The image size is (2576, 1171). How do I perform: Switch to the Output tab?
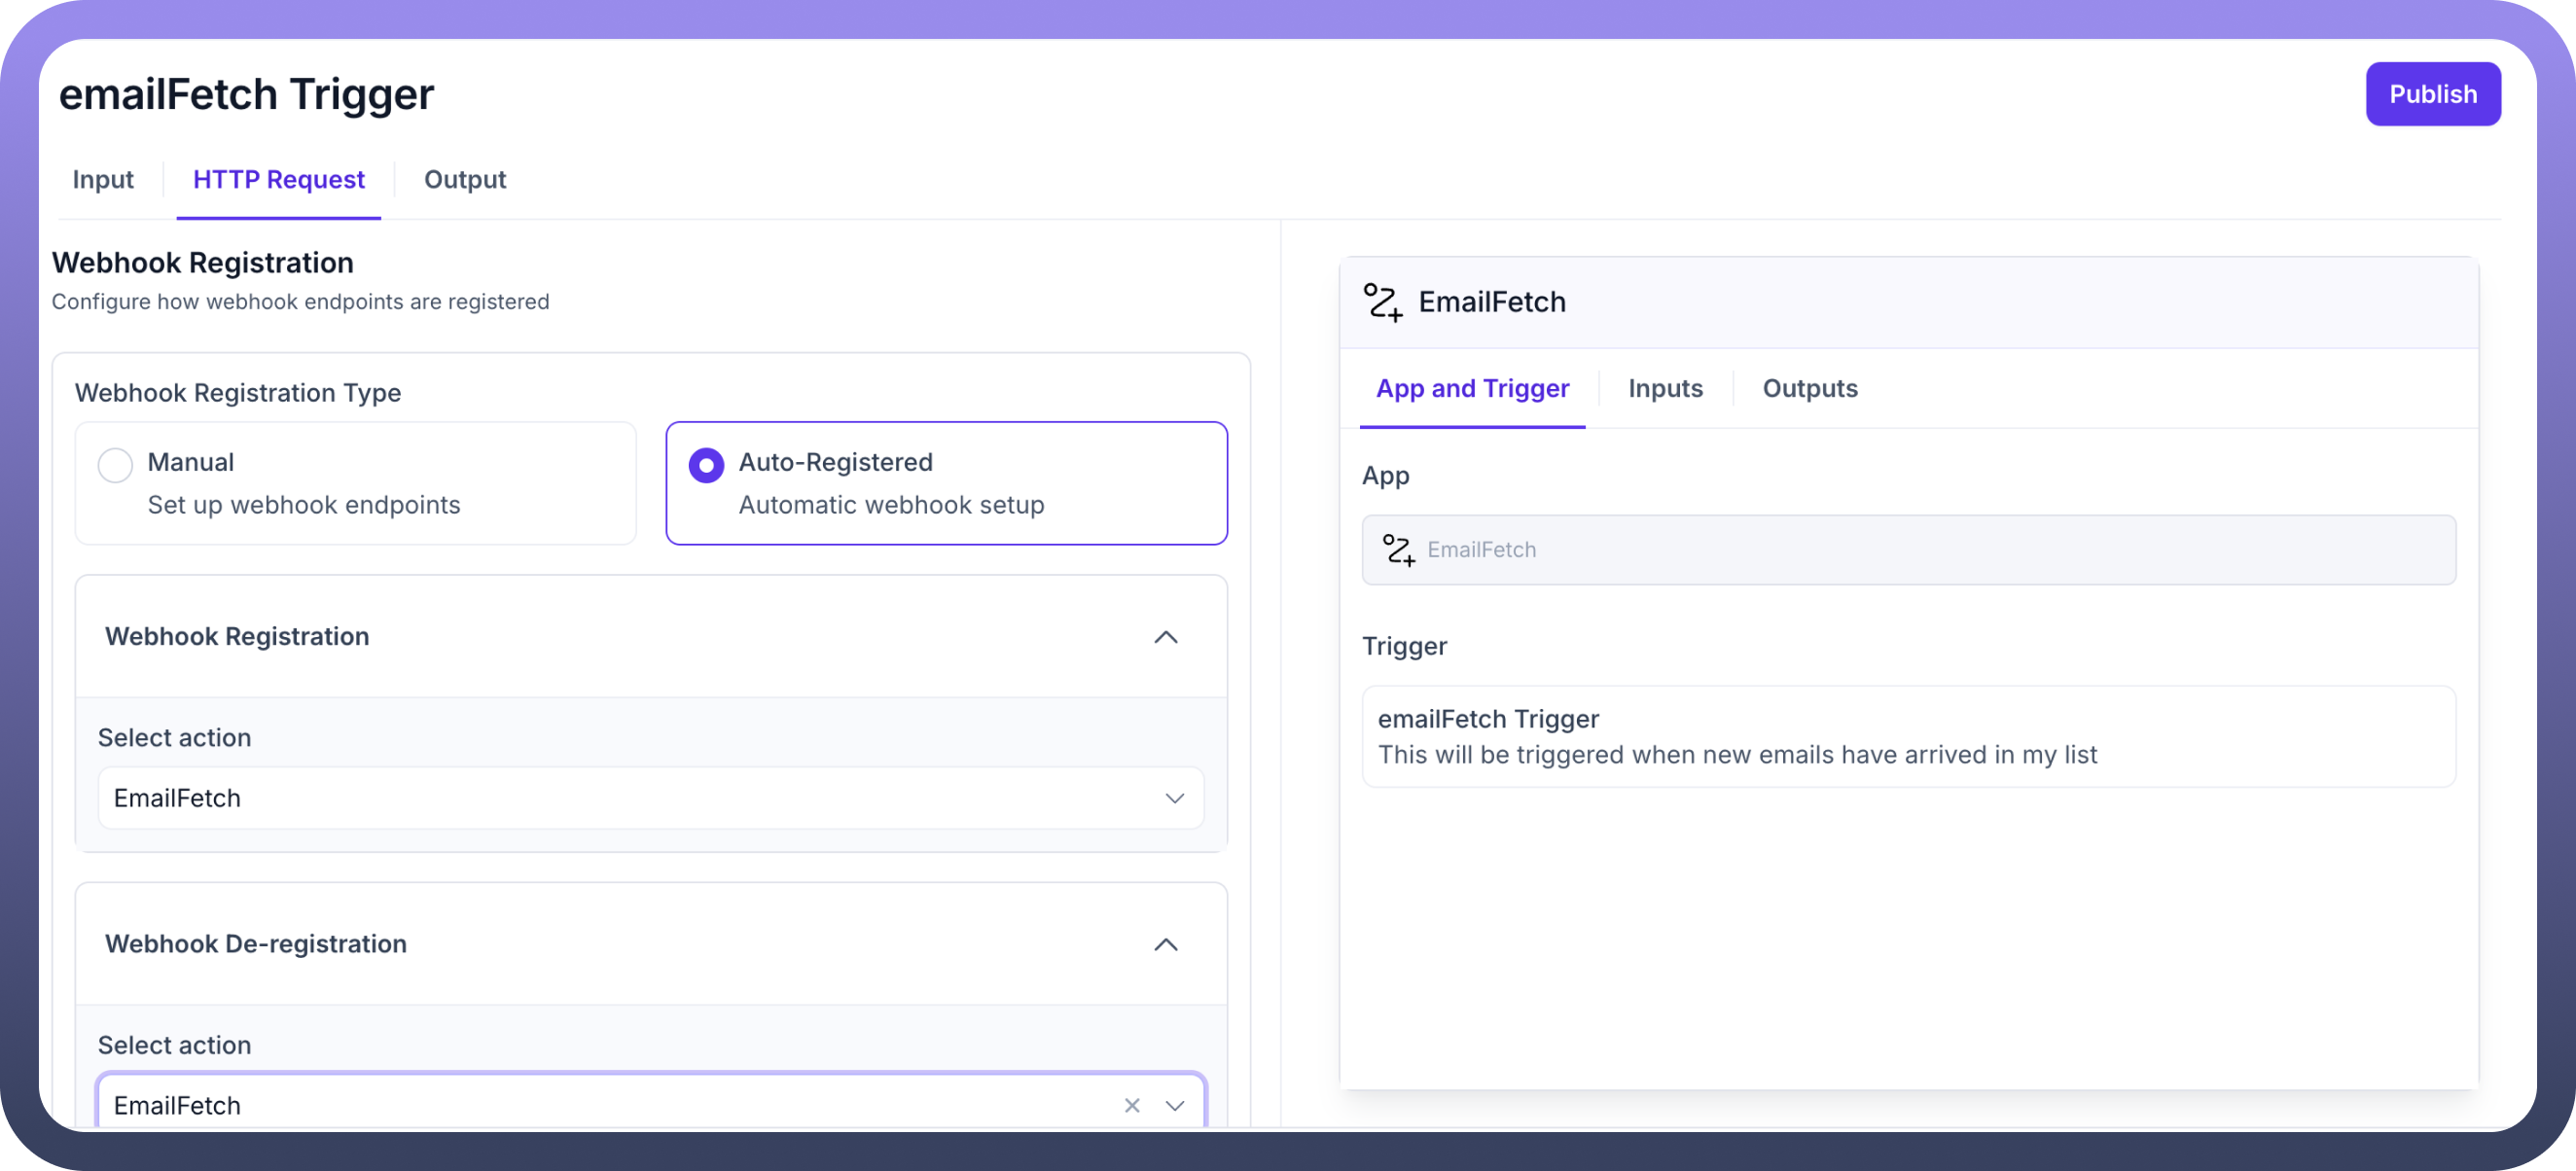[x=465, y=180]
